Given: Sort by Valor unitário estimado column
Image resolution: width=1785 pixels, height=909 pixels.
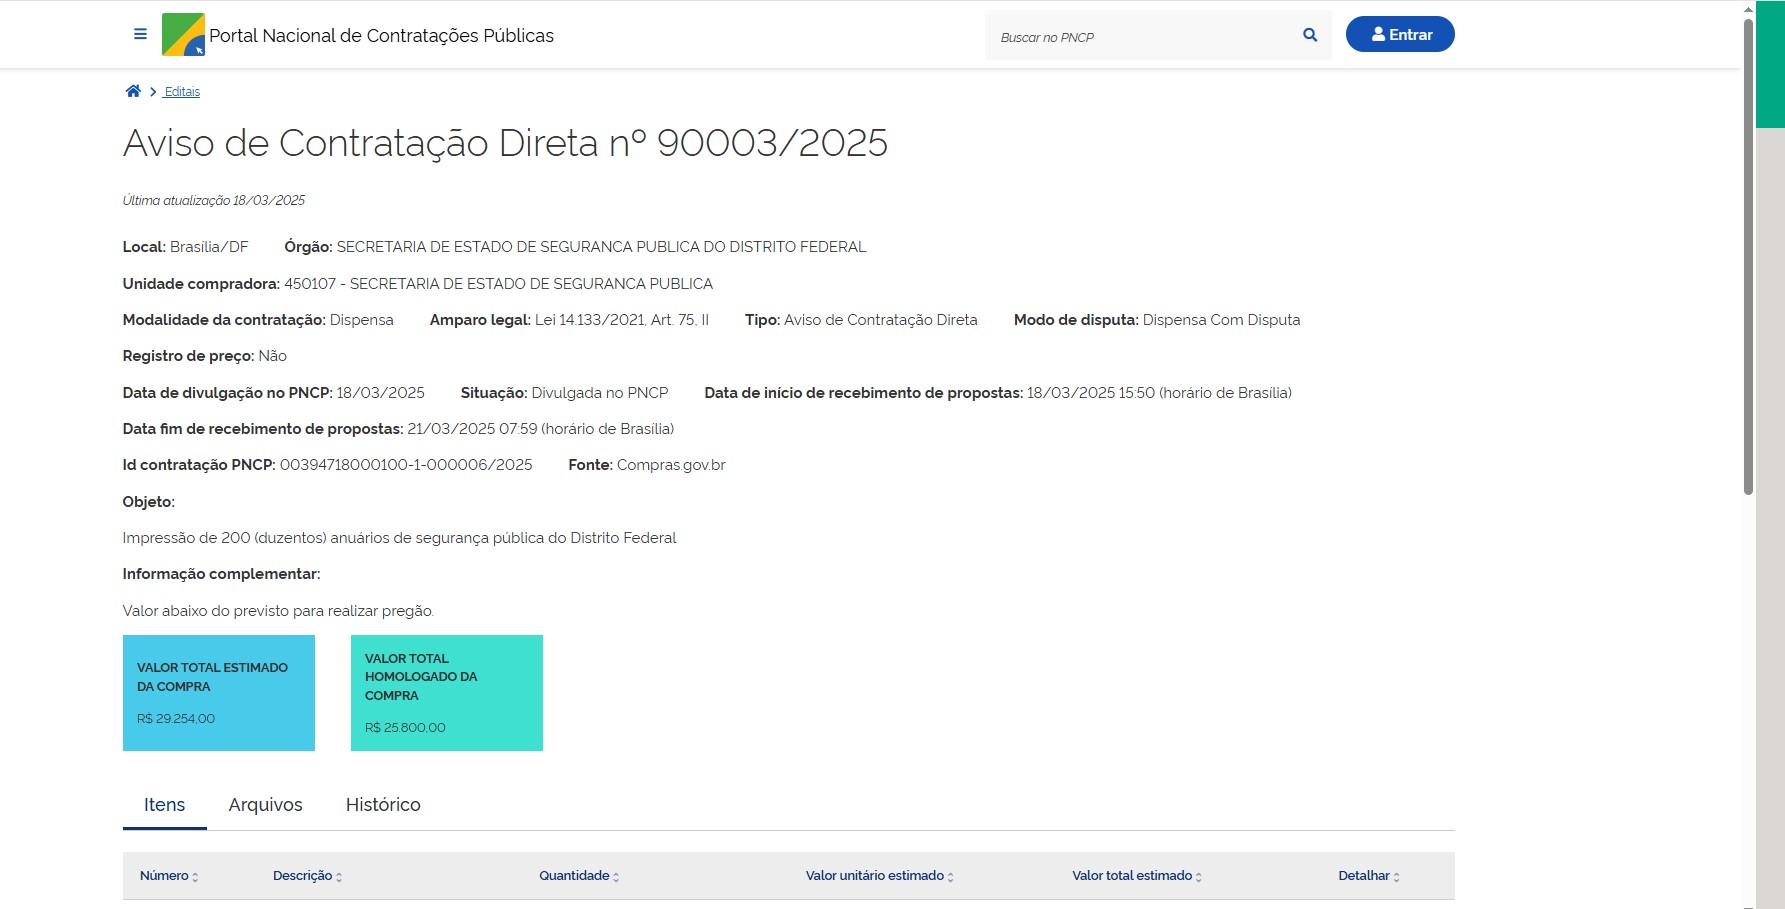Looking at the screenshot, I should [879, 876].
